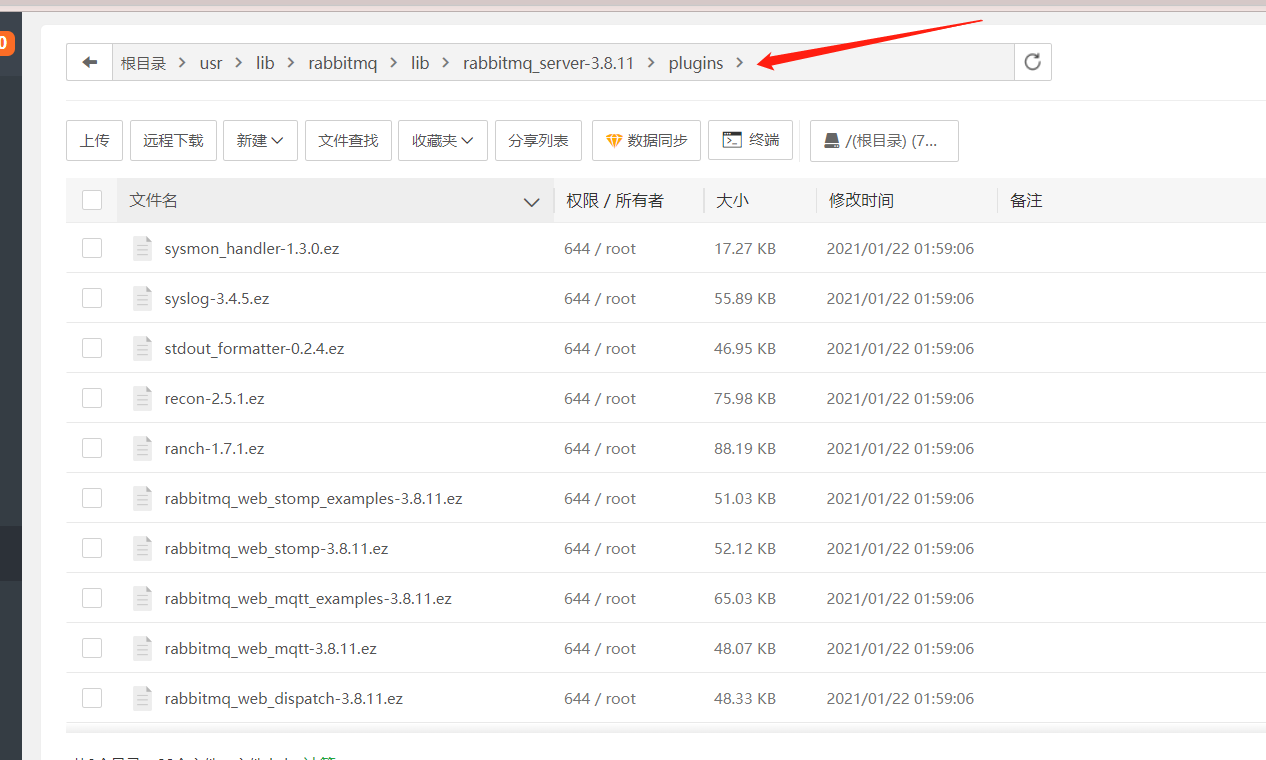Open file syslog-3.4.5.ez
The image size is (1266, 760).
tap(217, 298)
